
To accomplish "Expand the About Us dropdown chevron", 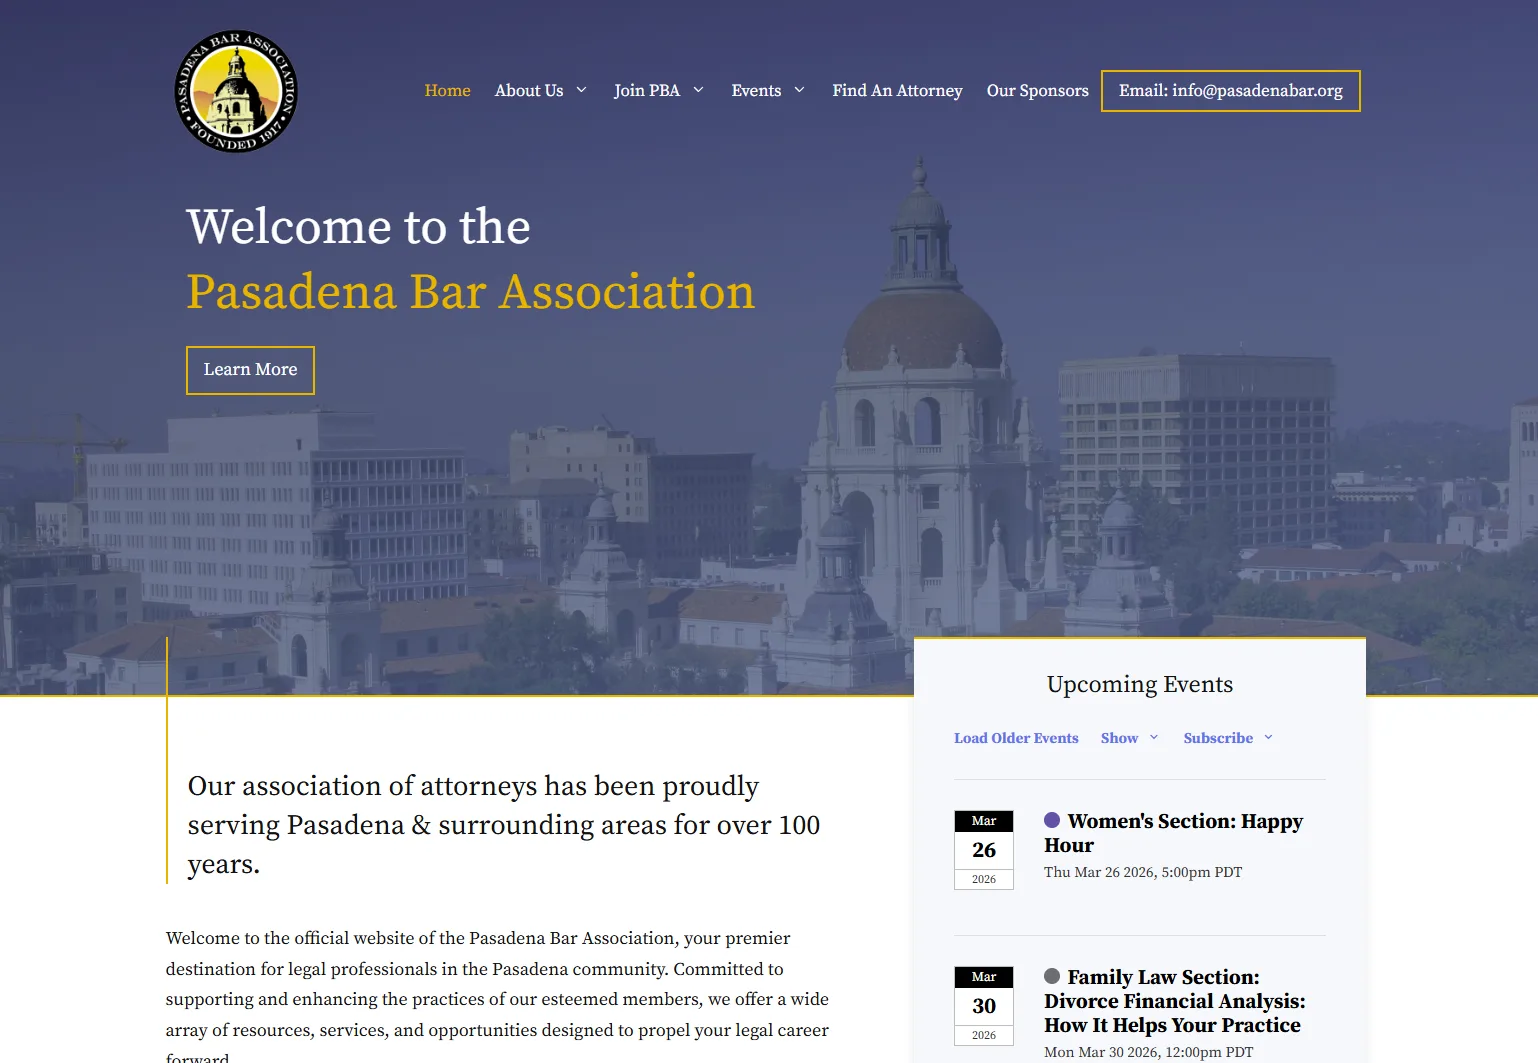I will pyautogui.click(x=581, y=90).
